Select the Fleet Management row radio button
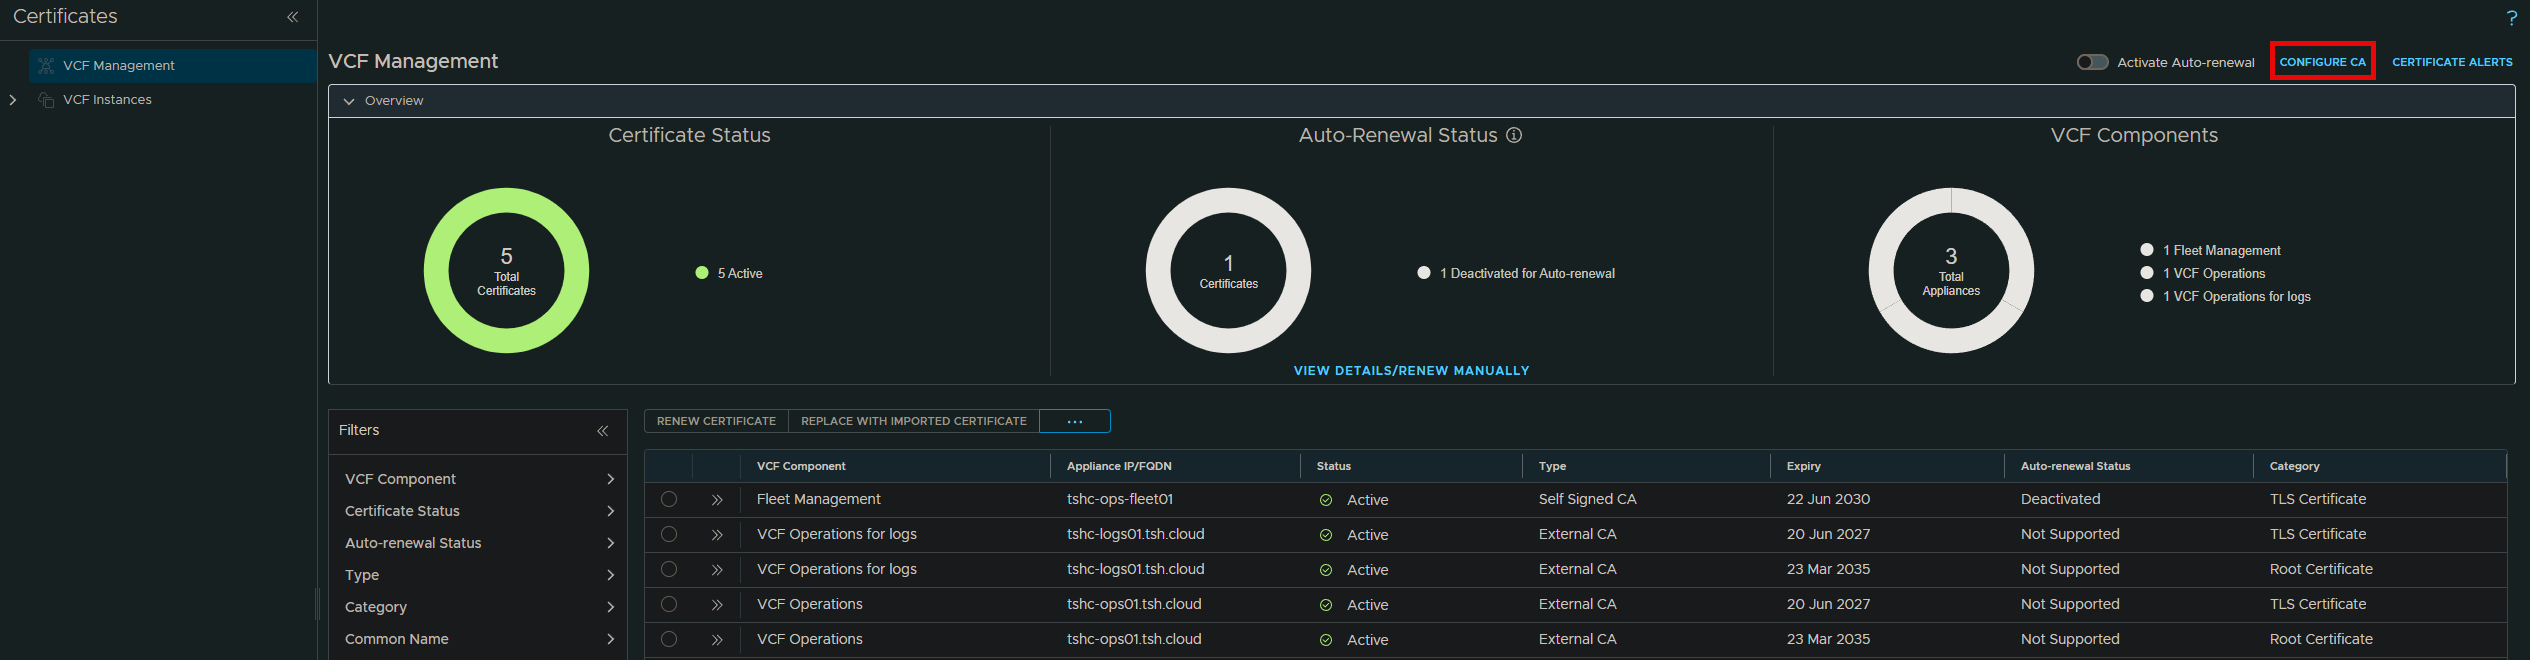The width and height of the screenshot is (2530, 660). point(669,500)
